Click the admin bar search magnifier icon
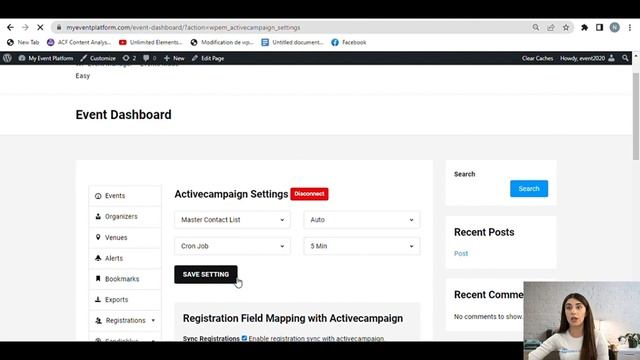This screenshot has width=640, height=360. click(625, 58)
